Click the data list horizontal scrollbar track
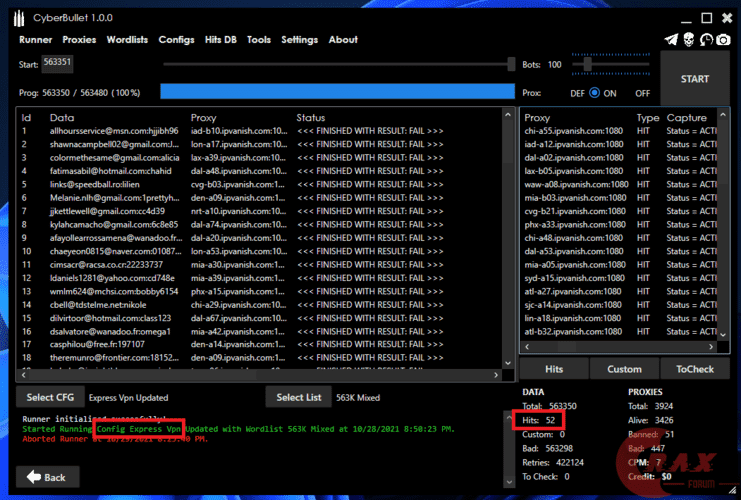 tap(259, 375)
